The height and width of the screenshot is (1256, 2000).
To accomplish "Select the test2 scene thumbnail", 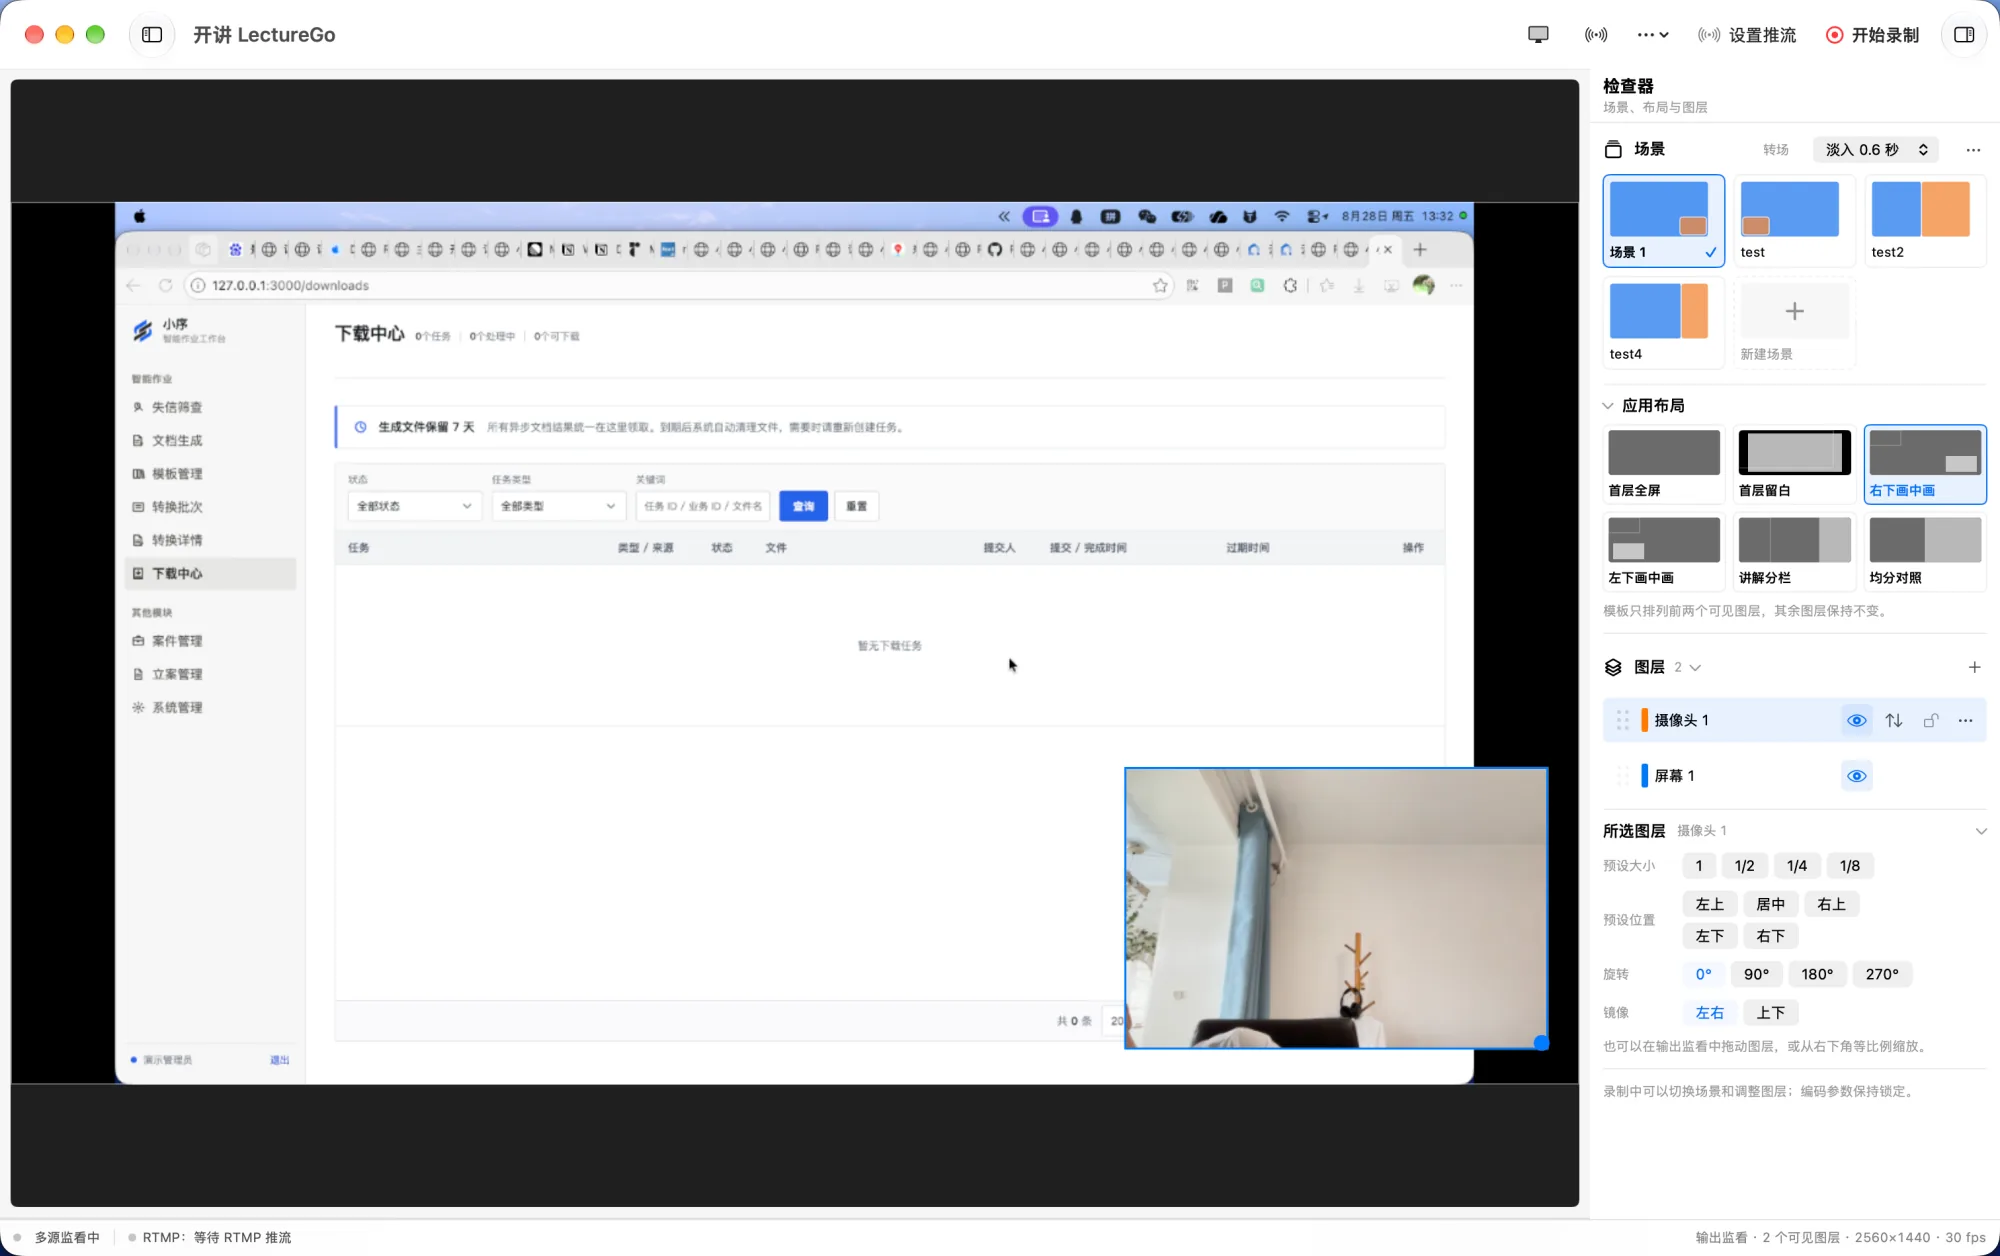I will pos(1920,220).
